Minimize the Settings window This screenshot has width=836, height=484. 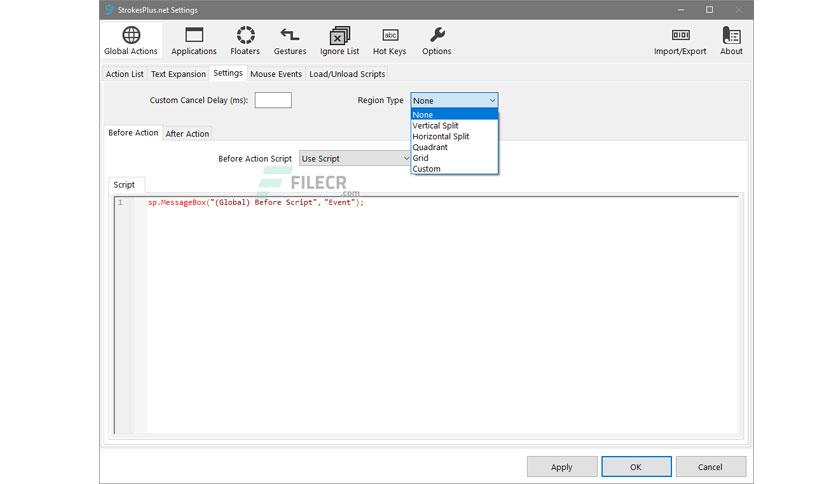tap(681, 10)
